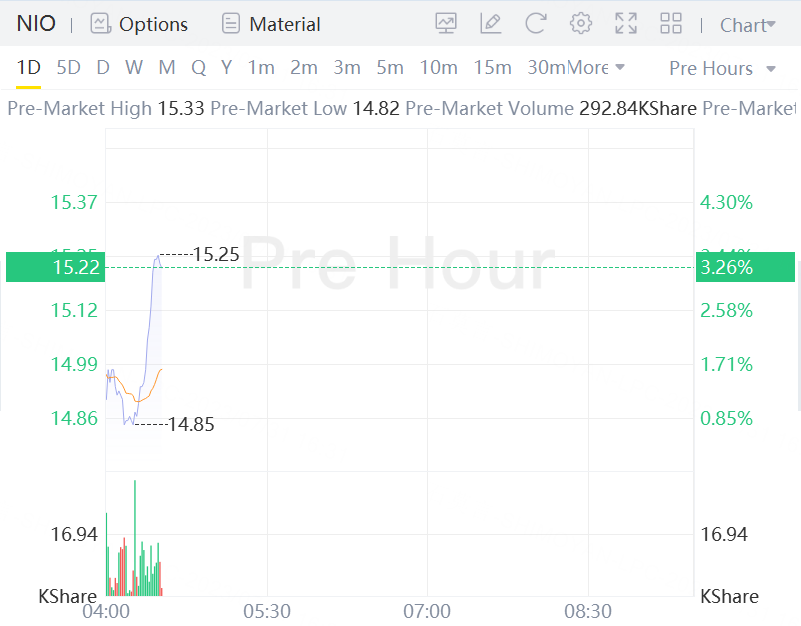Open the Pre Hours session dropdown
This screenshot has width=801, height=626.
tap(722, 68)
